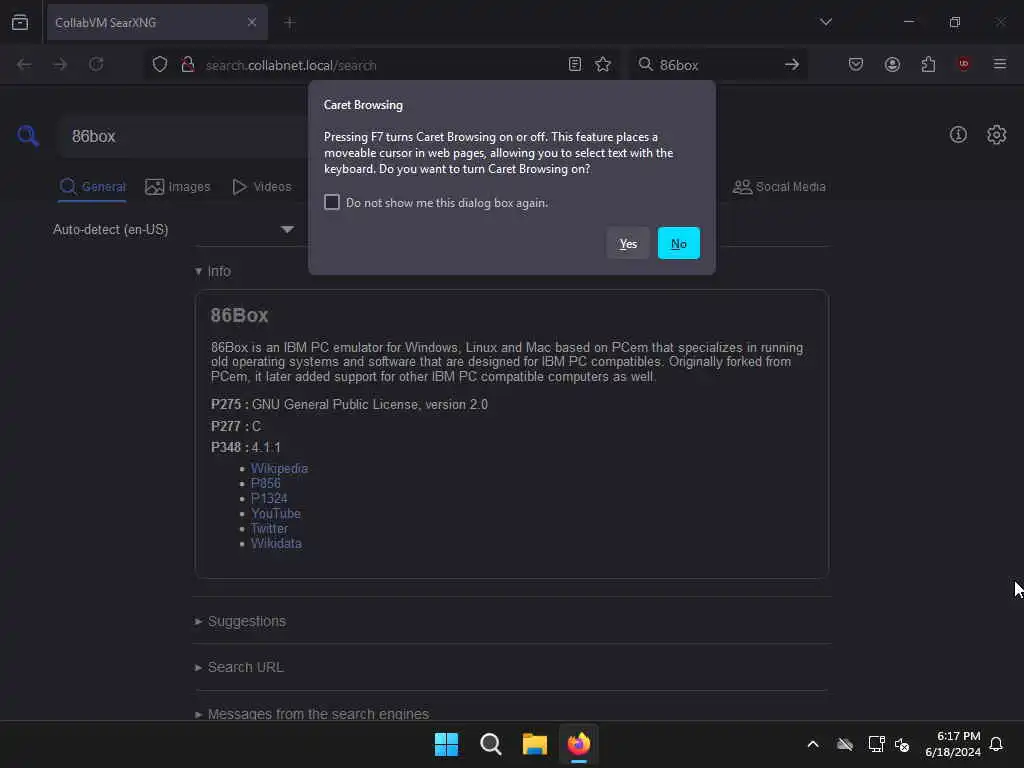The height and width of the screenshot is (768, 1024).
Task: Open the Twitter link for 86Box
Action: point(269,528)
